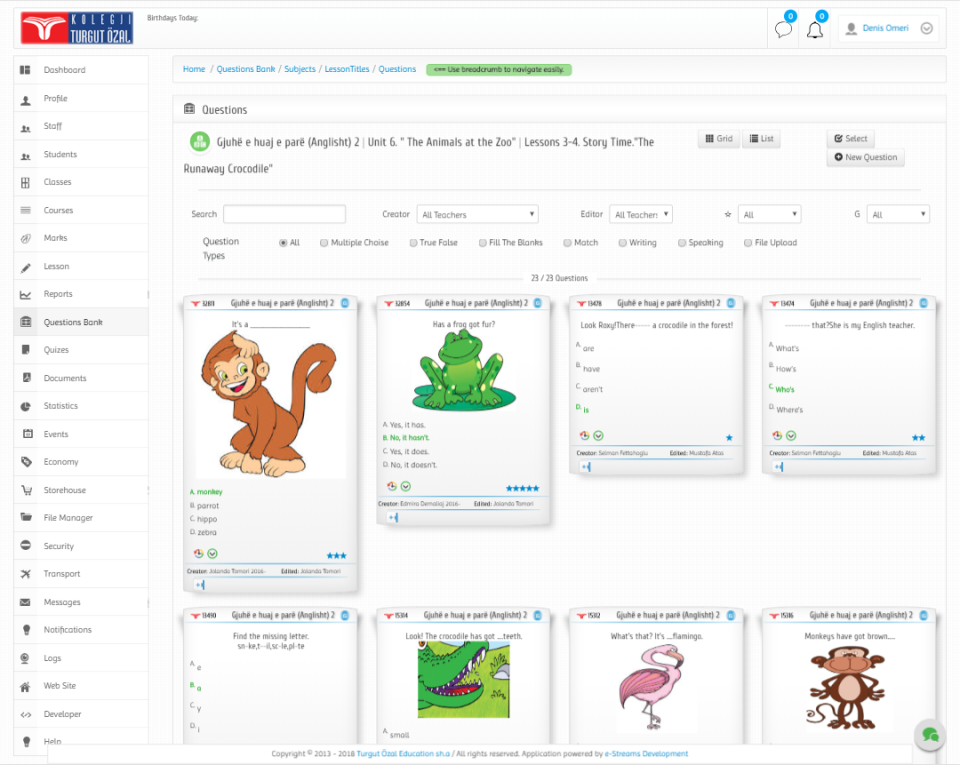The image size is (960, 765).
Task: Go to LessonTitles in the breadcrumb
Action: (347, 69)
